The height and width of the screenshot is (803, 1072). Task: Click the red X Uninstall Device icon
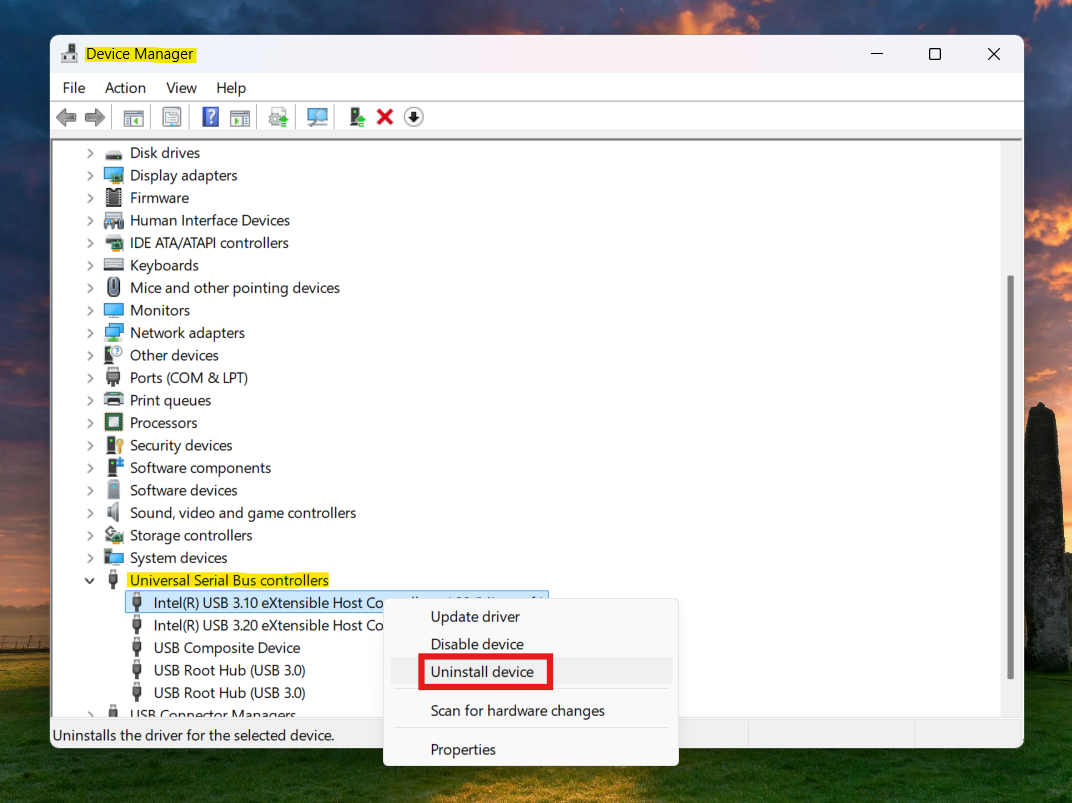tap(385, 117)
